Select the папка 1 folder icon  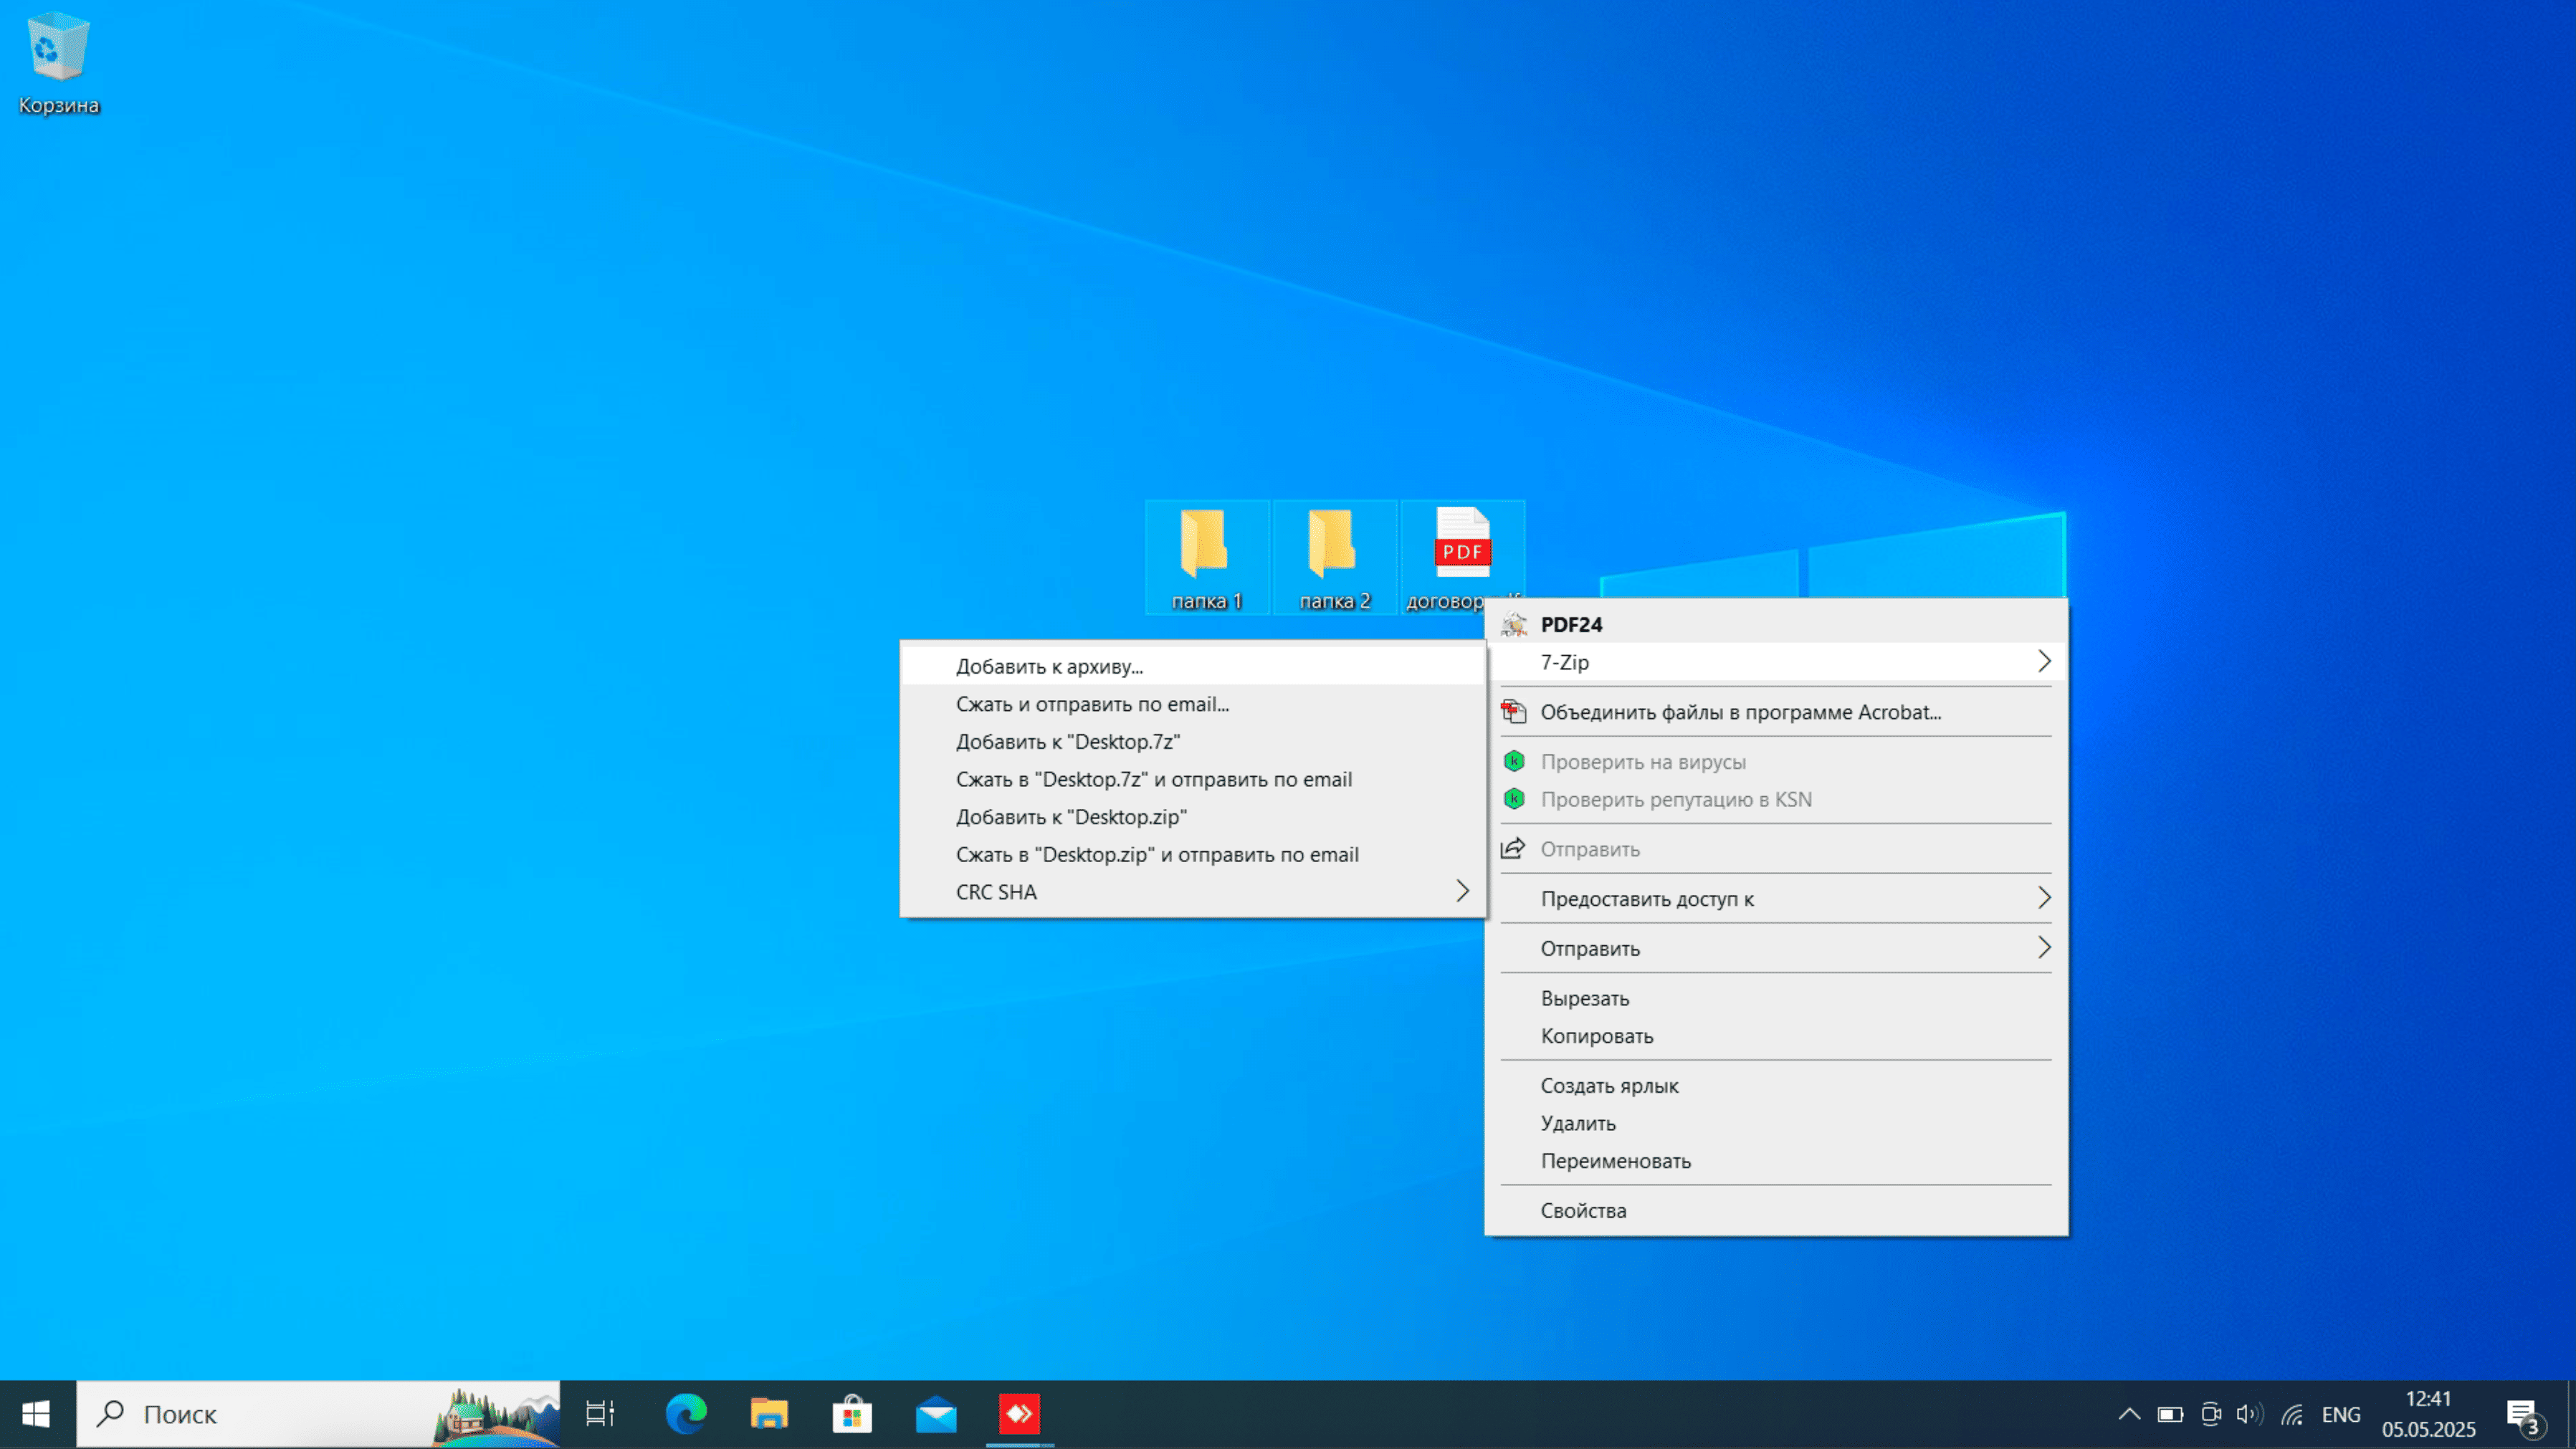pos(1206,557)
